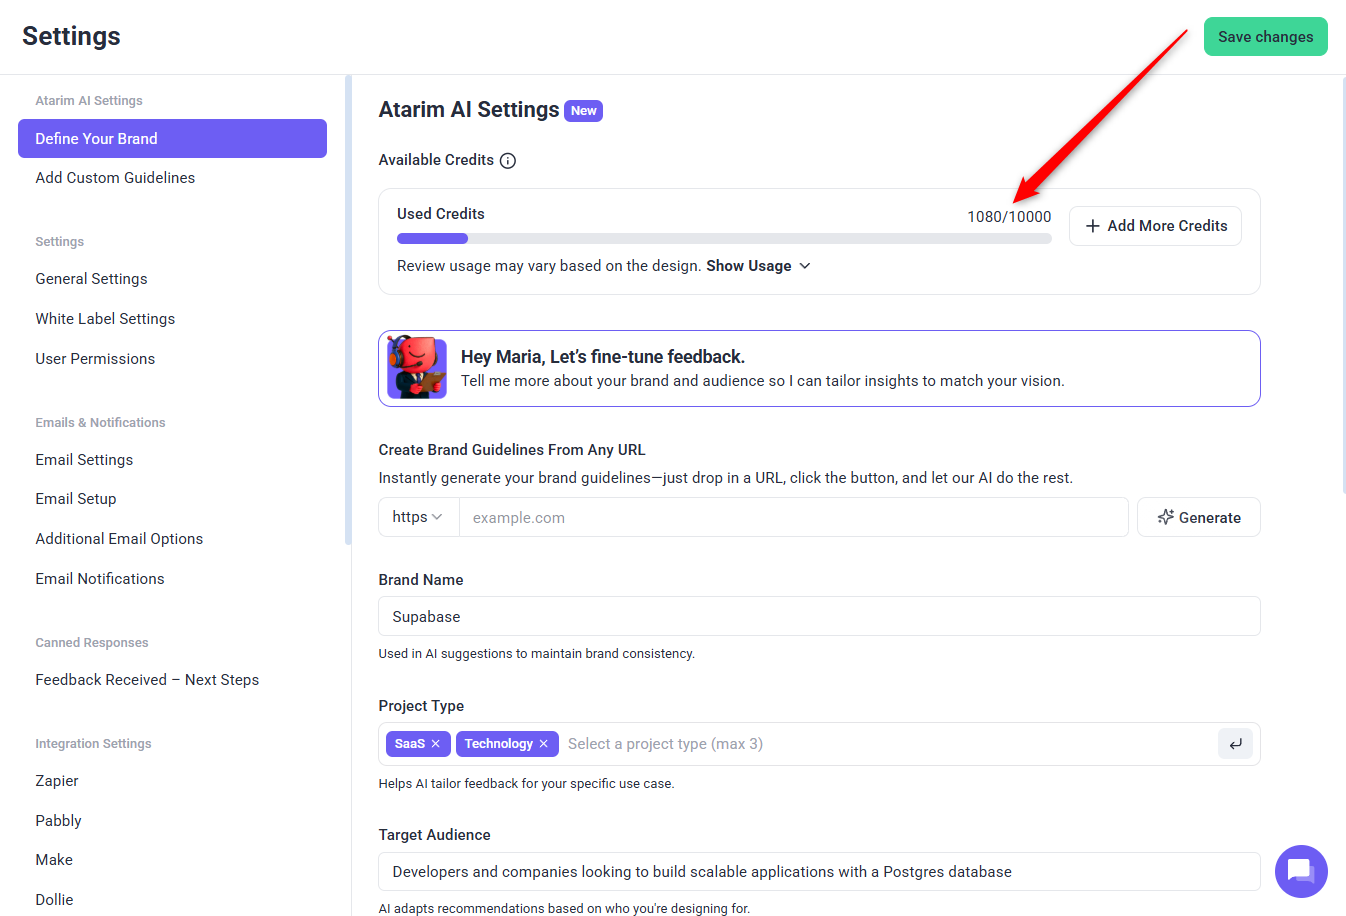
Task: Open Add Custom Guidelines in sidebar
Action: coord(115,178)
